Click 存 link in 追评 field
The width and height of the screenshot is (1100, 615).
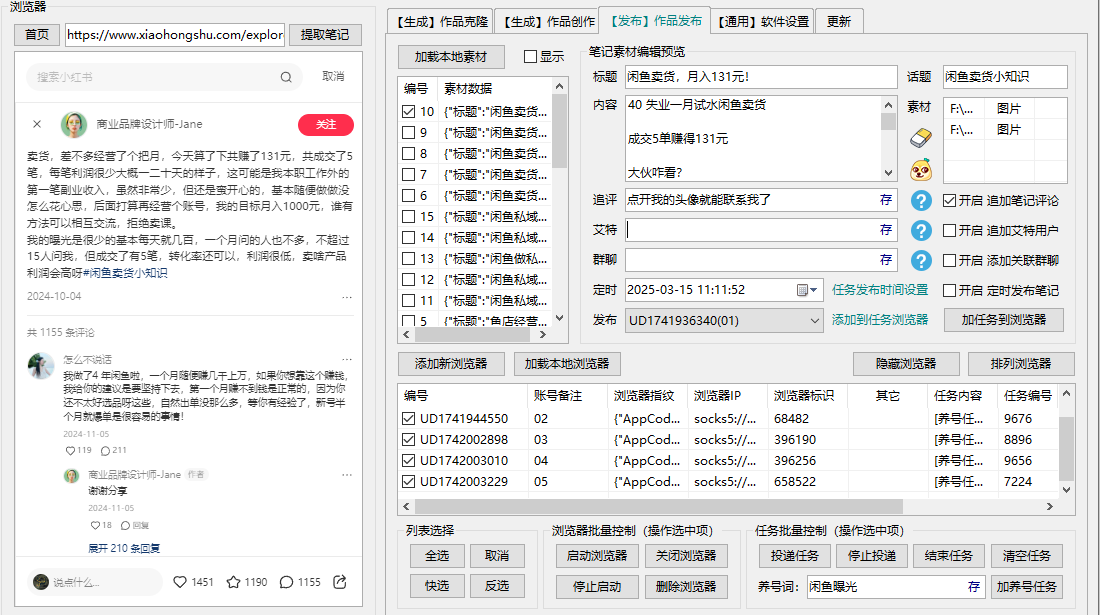click(886, 200)
